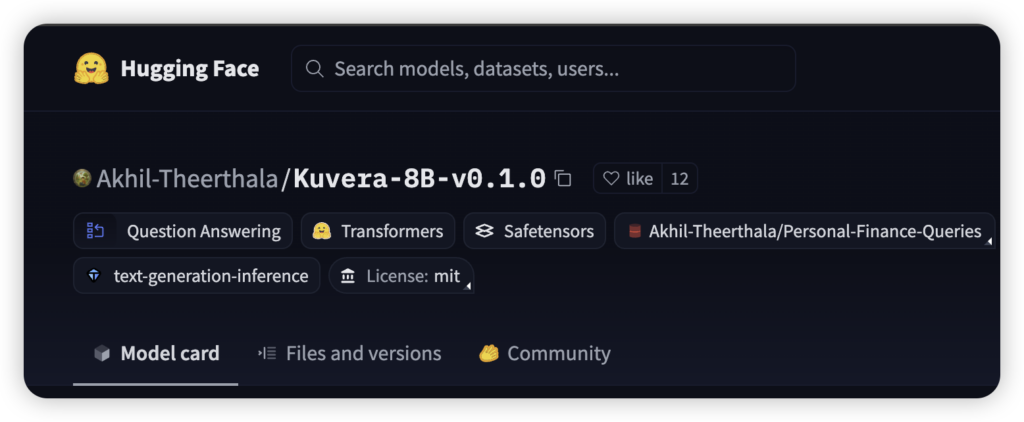Filter by the Transformers library tag

pos(378,231)
